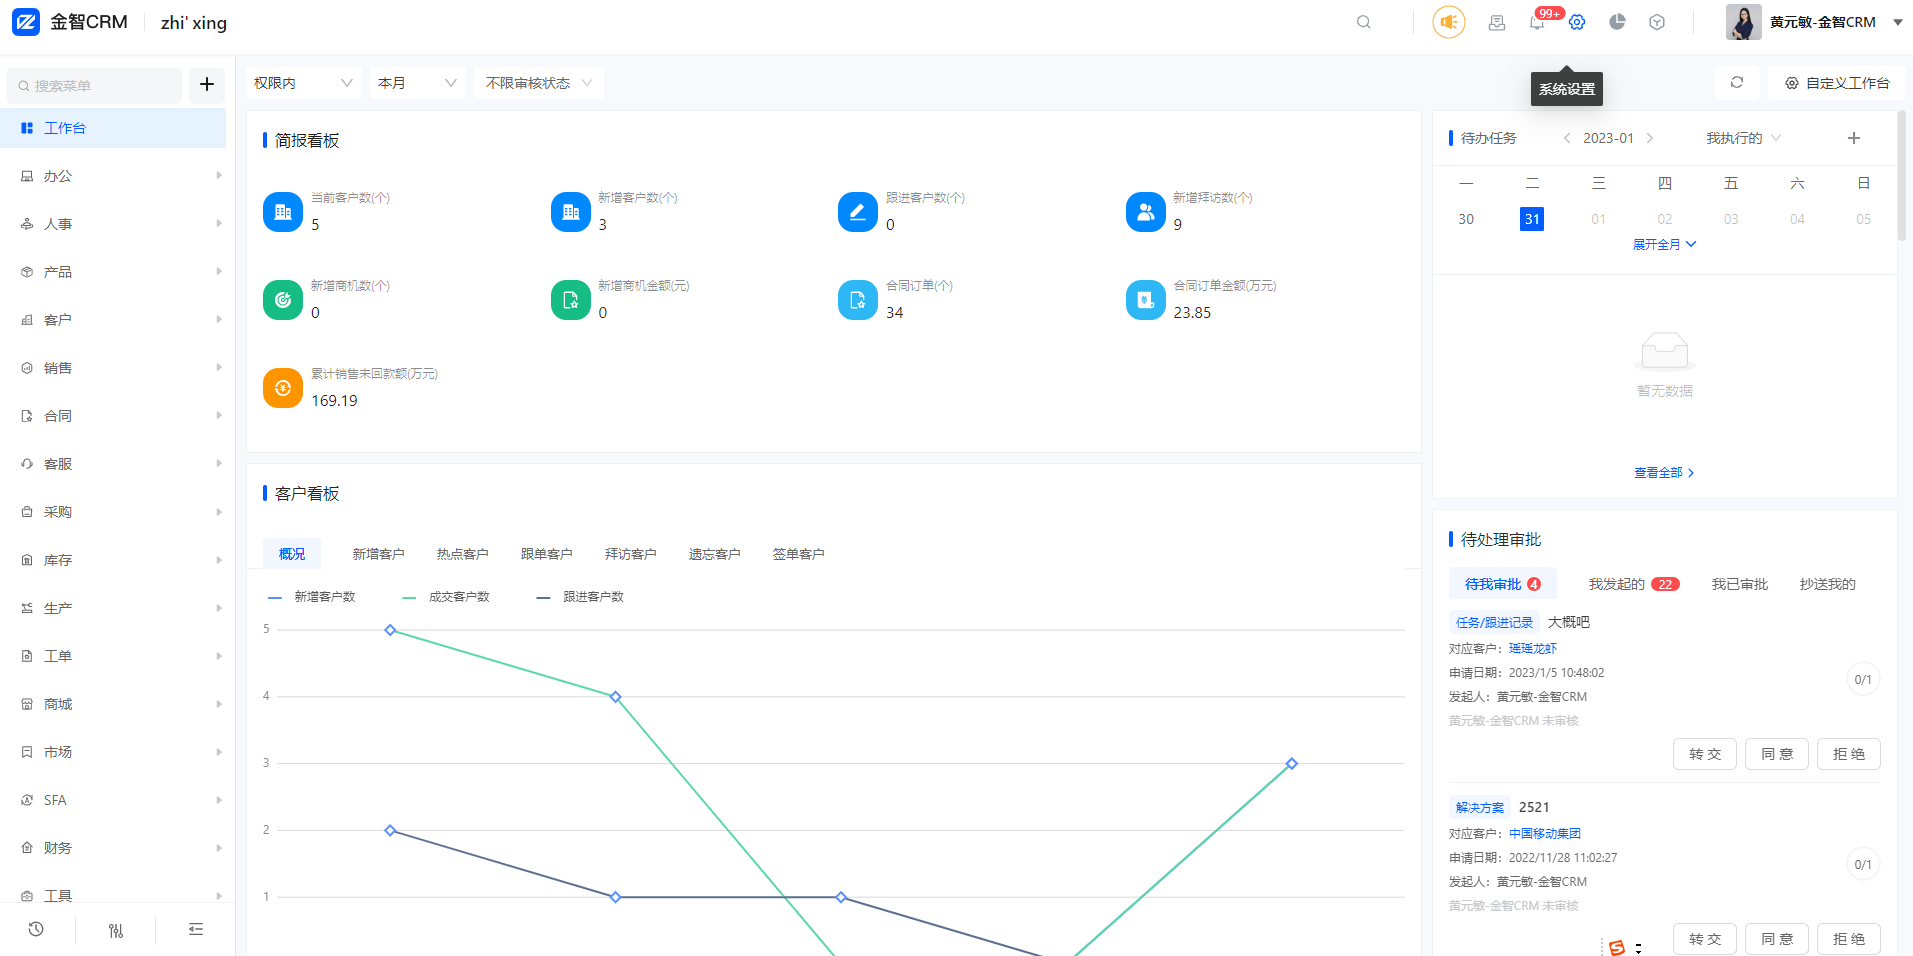The image size is (1913, 956).
Task: Expand the 不限审核状态 dropdown
Action: click(538, 83)
